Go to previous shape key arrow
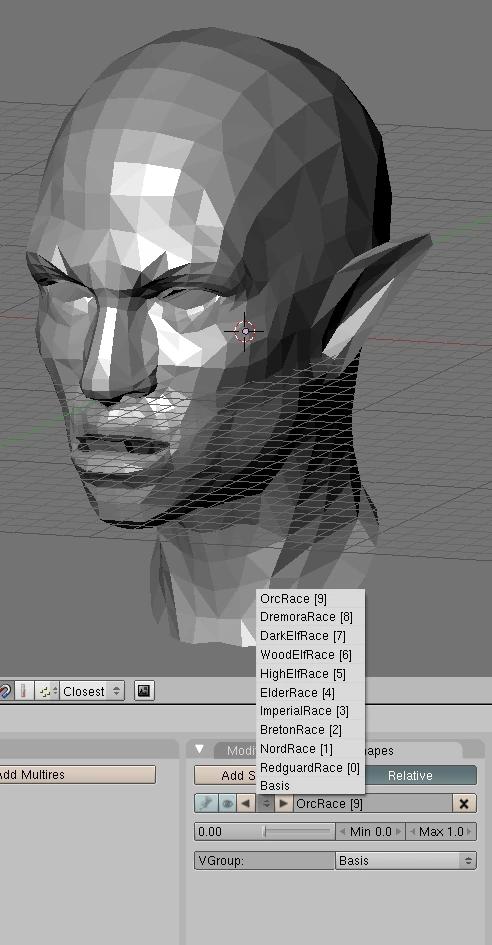The height and width of the screenshot is (945, 492). point(245,803)
